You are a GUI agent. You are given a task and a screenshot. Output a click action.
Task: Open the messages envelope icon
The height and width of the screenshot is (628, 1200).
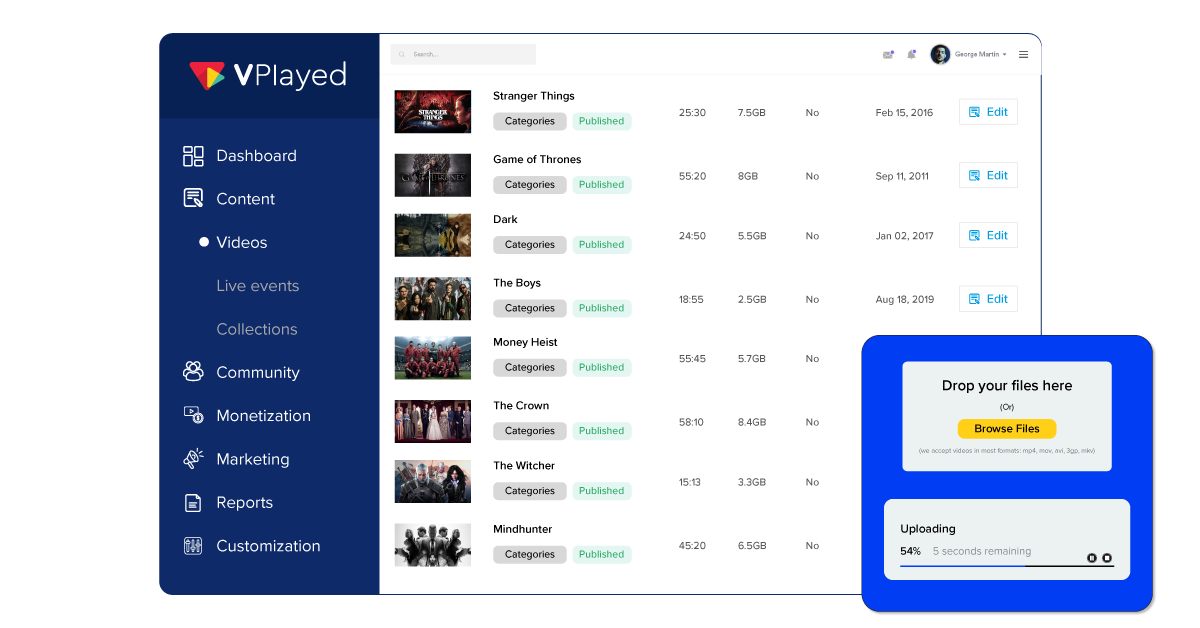[x=888, y=54]
